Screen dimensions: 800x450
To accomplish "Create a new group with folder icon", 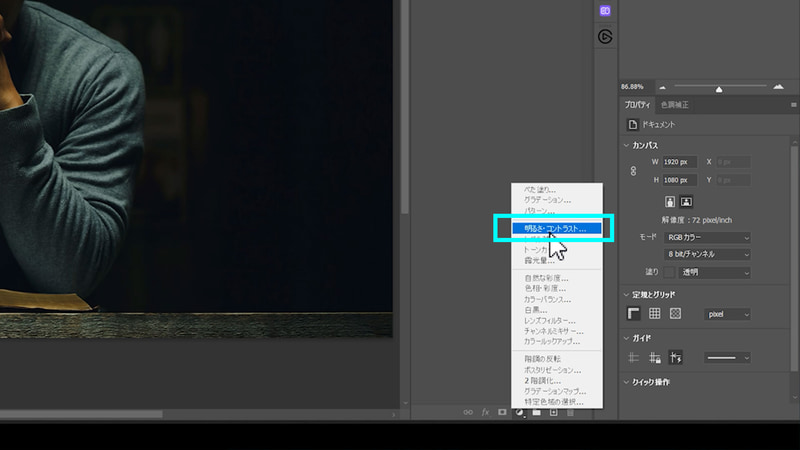I will click(536, 412).
